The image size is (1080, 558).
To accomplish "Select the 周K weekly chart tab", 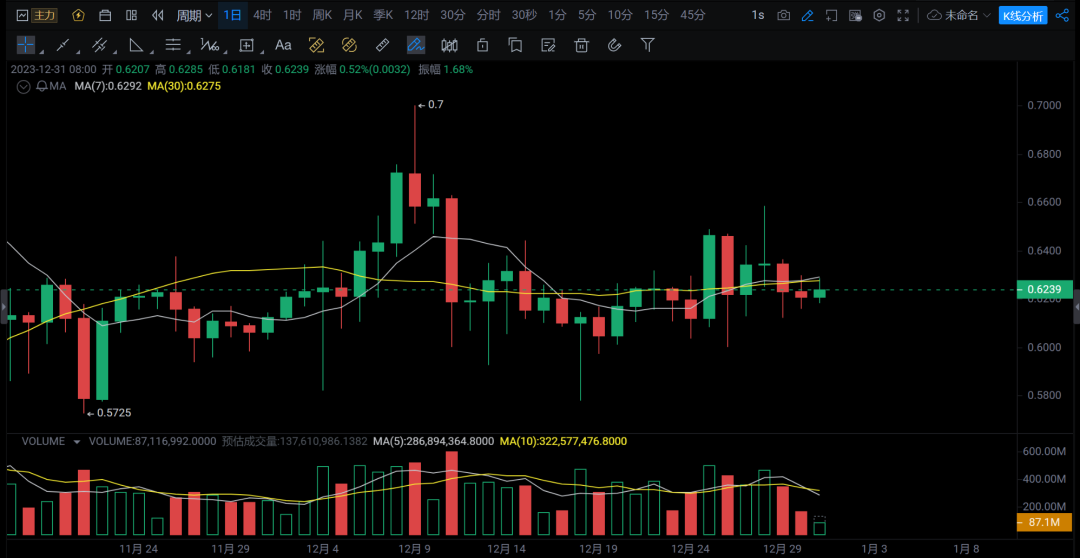I will click(322, 15).
